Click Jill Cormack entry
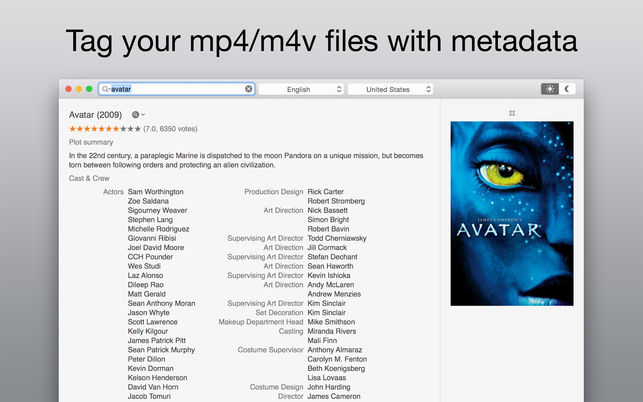Screen dimensions: 643x402 (x=327, y=247)
